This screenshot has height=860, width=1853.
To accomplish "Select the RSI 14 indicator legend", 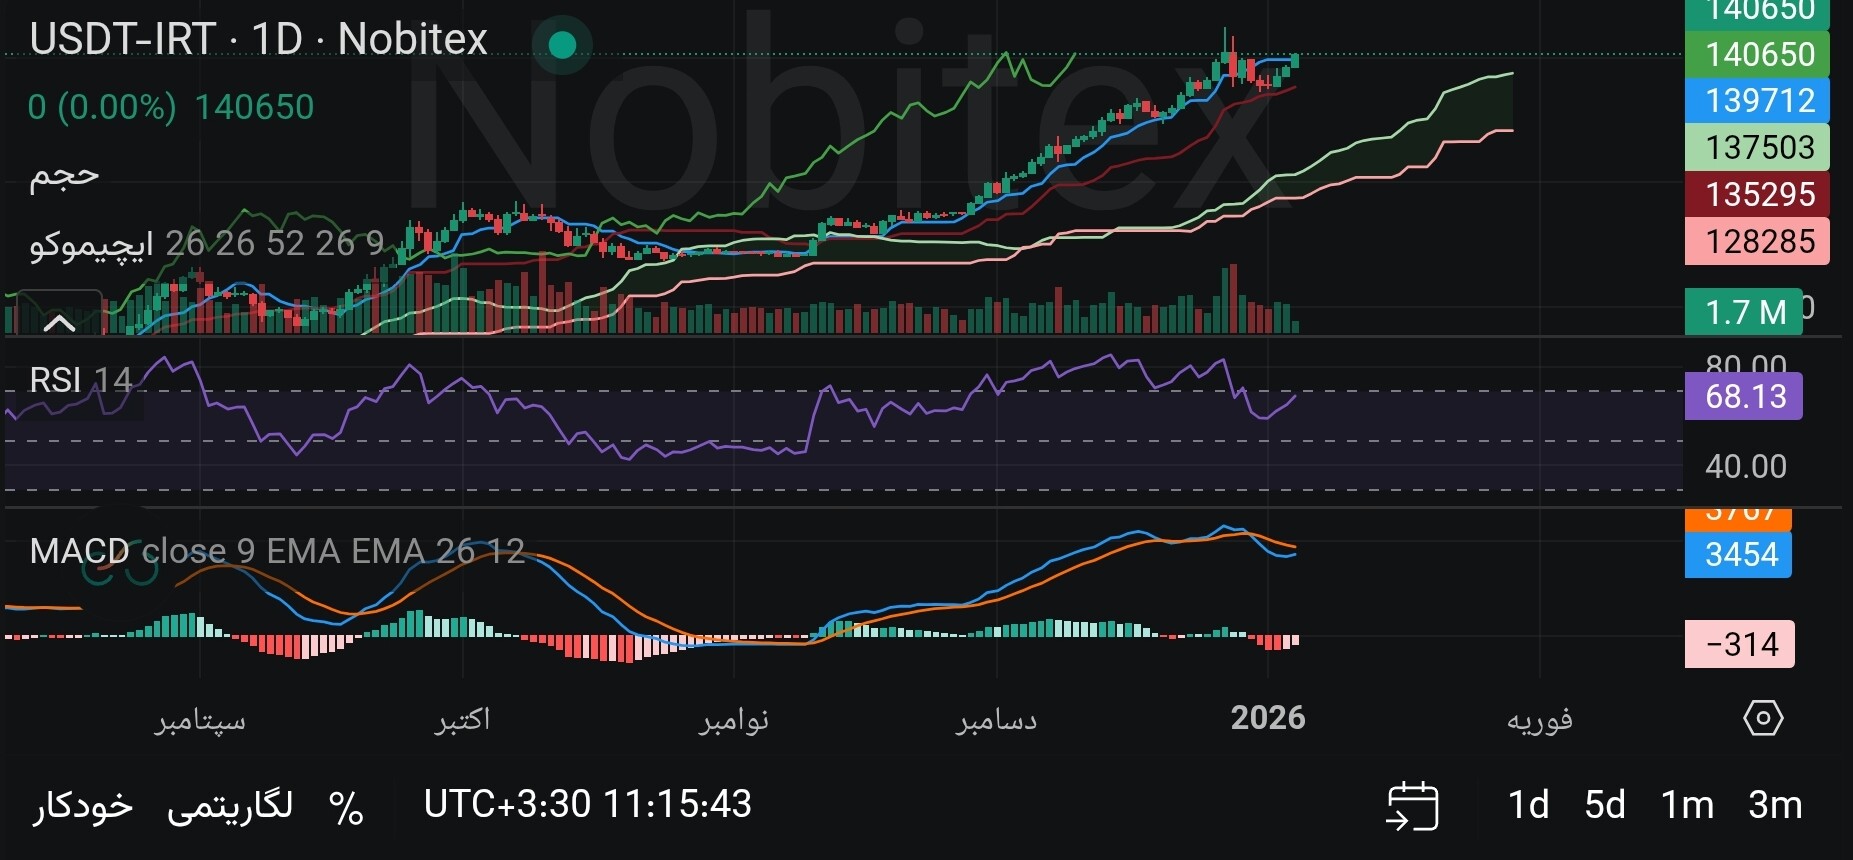I will 81,380.
